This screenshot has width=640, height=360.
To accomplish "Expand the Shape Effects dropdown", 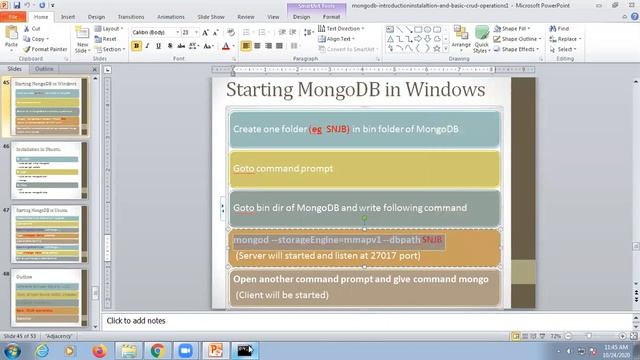I will click(516, 49).
